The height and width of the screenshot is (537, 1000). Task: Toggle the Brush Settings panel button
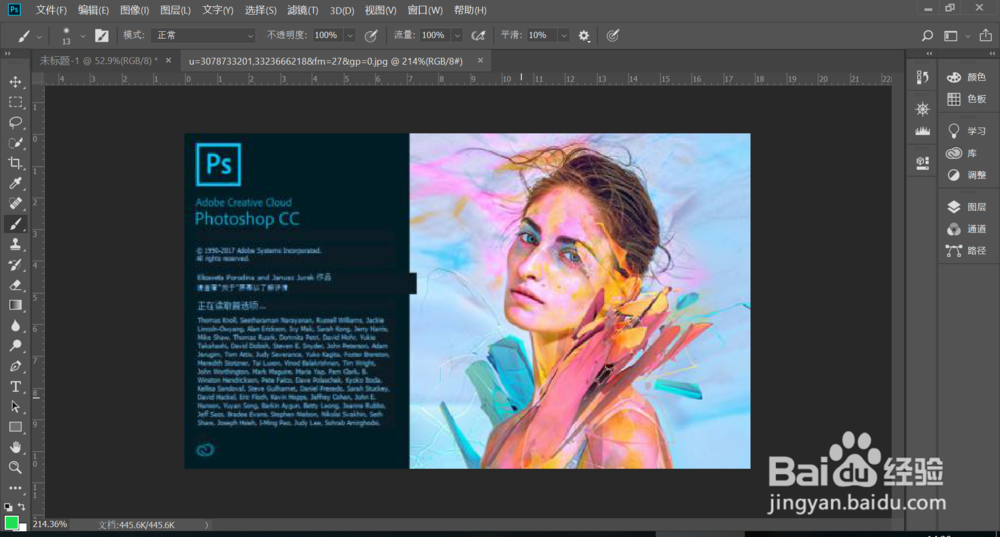pos(101,36)
